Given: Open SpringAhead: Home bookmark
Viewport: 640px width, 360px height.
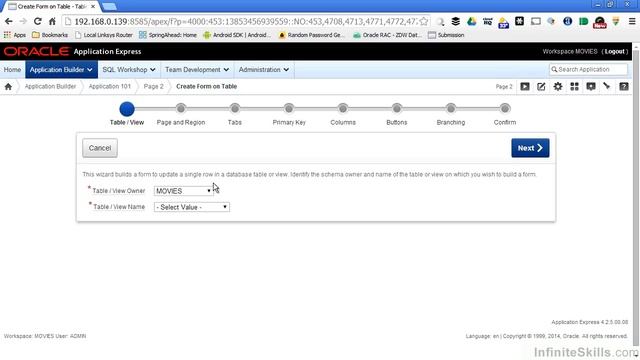Looking at the screenshot, I should tap(168, 35).
